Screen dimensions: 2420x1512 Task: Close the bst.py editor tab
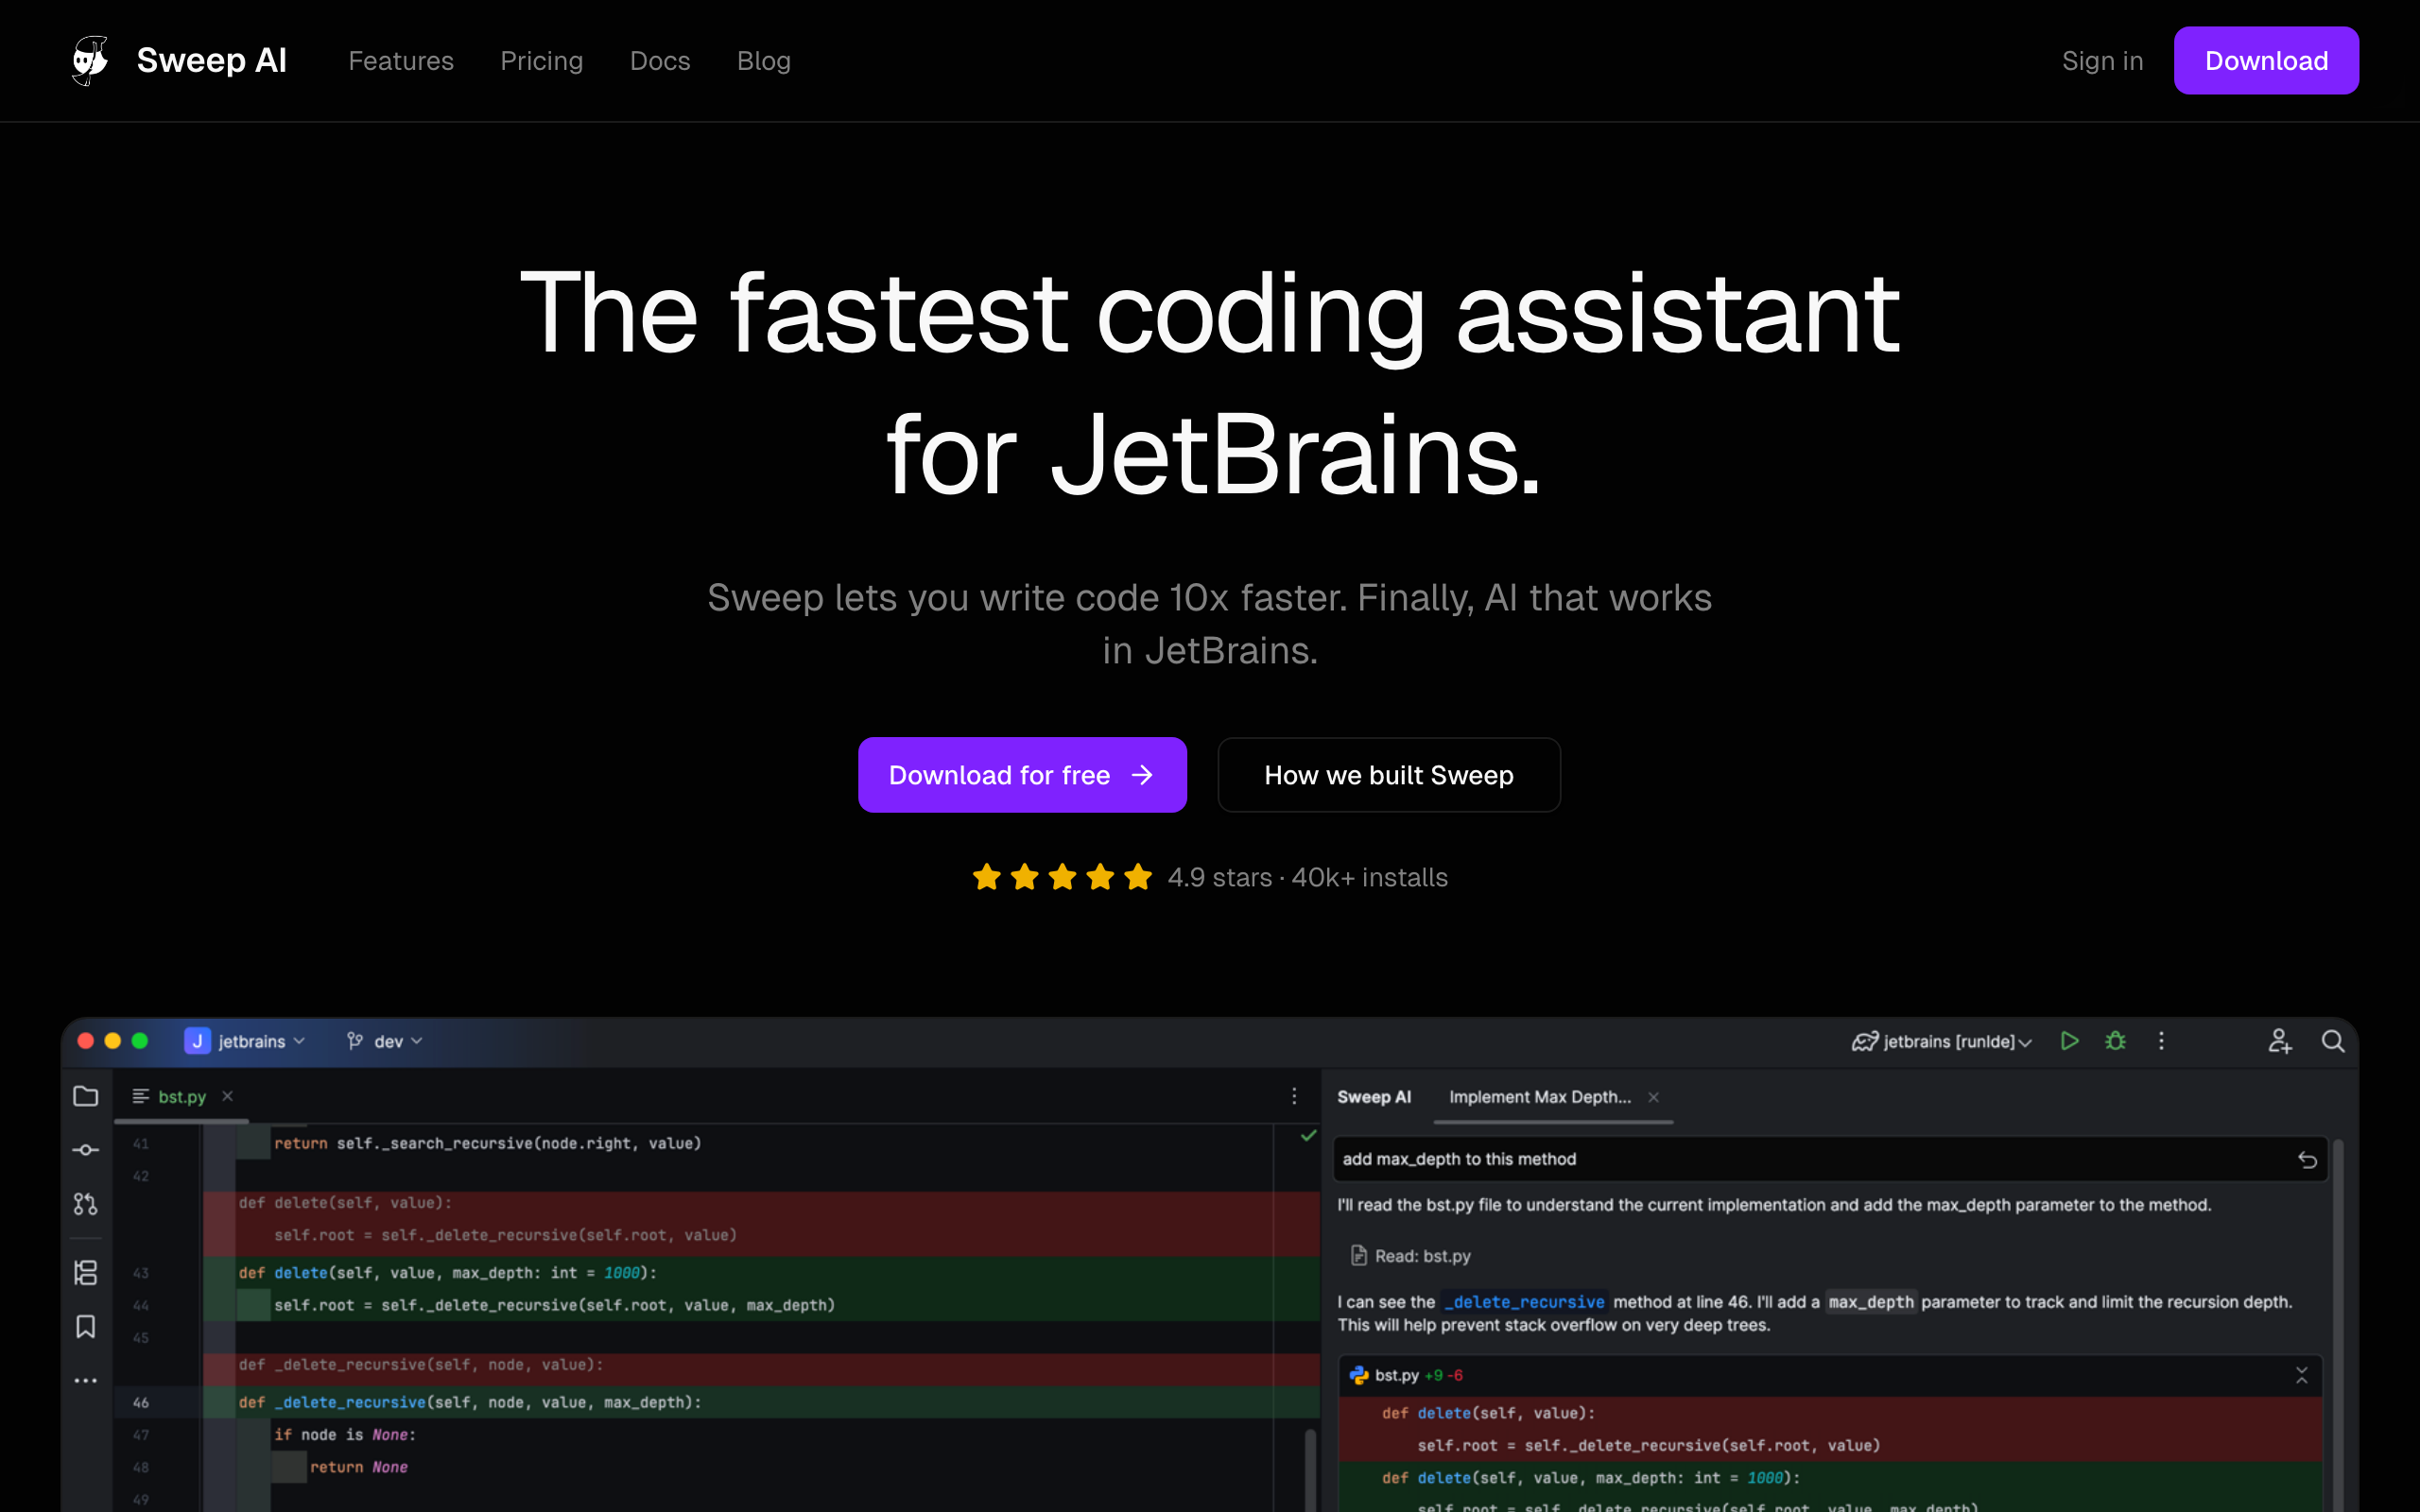[228, 1096]
